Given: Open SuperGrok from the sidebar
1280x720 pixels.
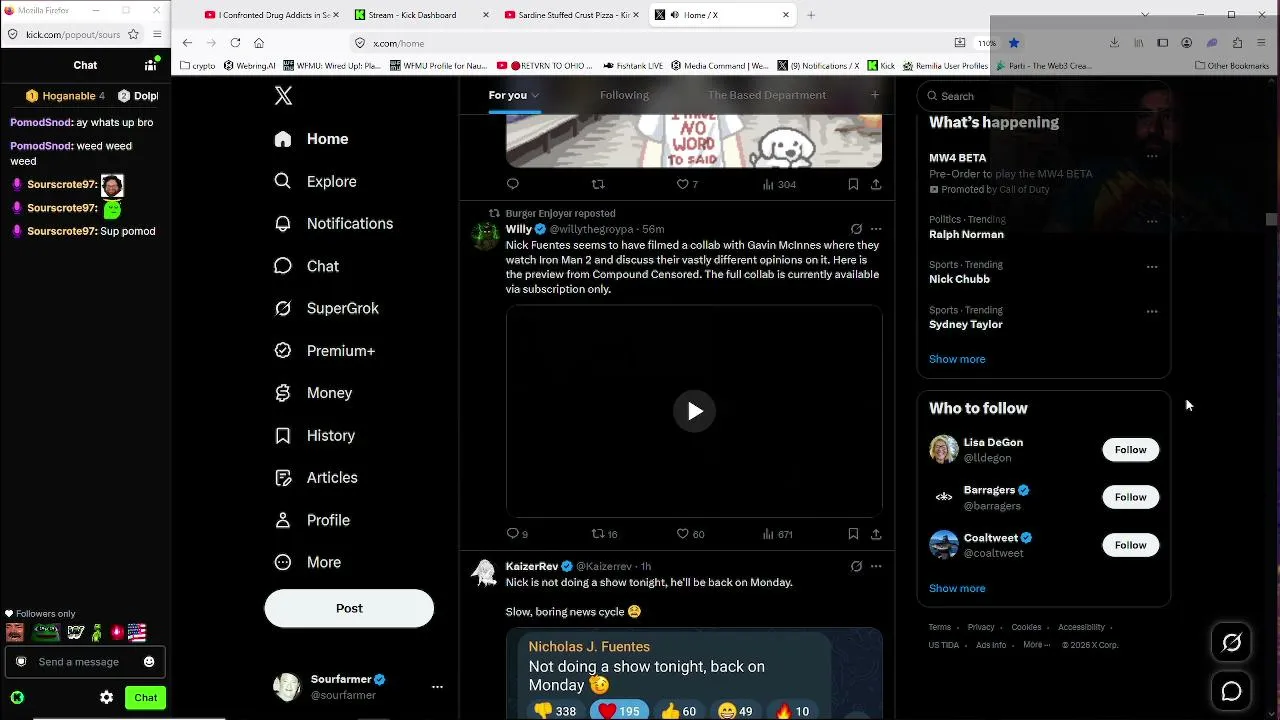Looking at the screenshot, I should click(327, 308).
